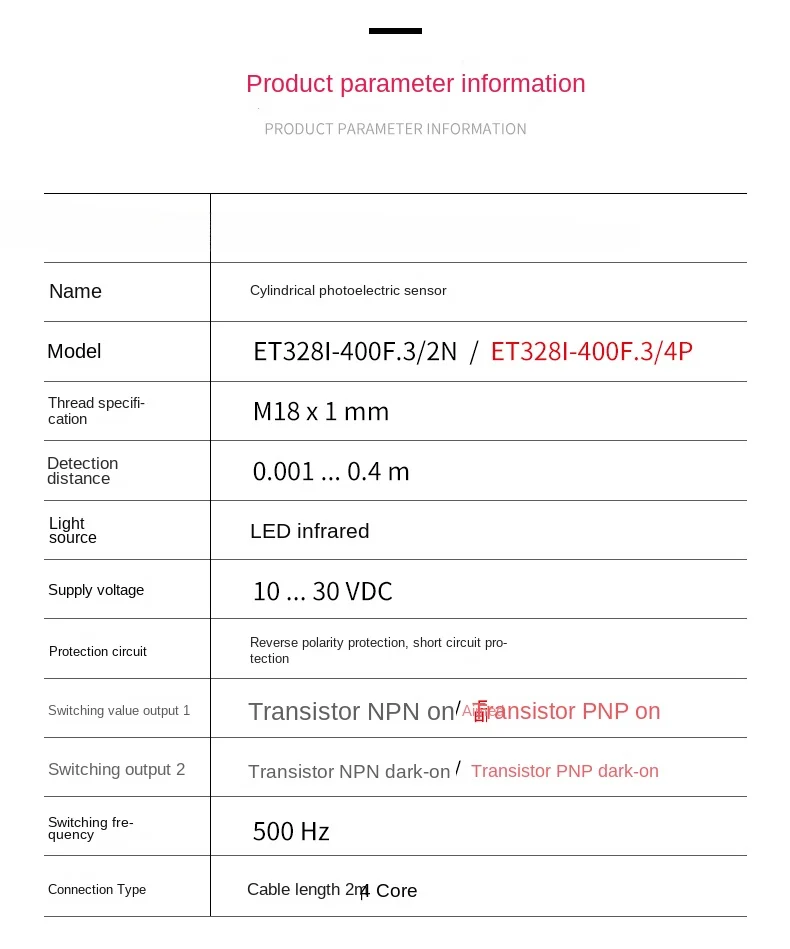Click the black bar above the heading

click(395, 31)
